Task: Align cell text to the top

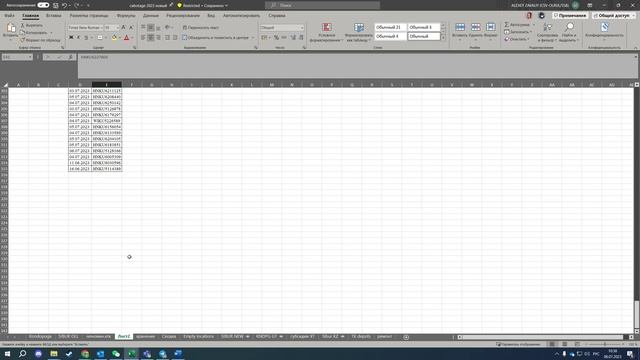Action: [143, 27]
